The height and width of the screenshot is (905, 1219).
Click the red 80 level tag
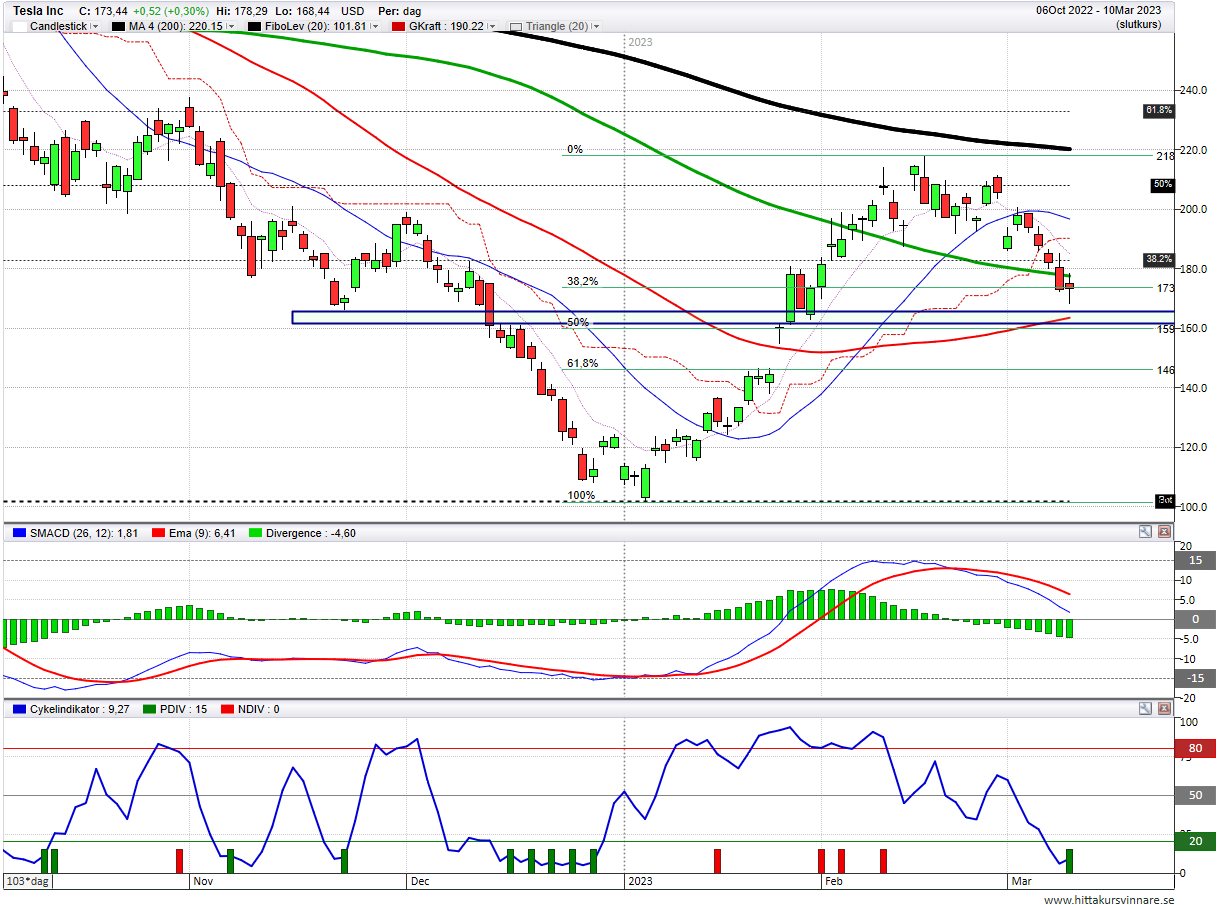point(1195,748)
